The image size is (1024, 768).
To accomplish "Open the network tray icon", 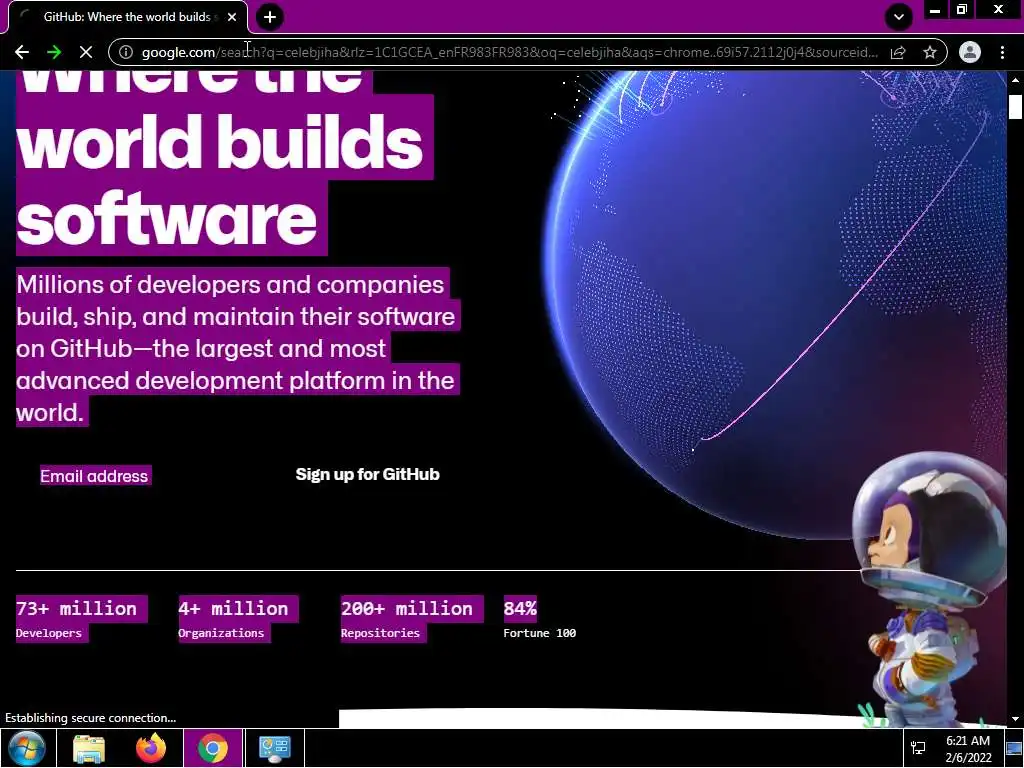I will (x=918, y=748).
